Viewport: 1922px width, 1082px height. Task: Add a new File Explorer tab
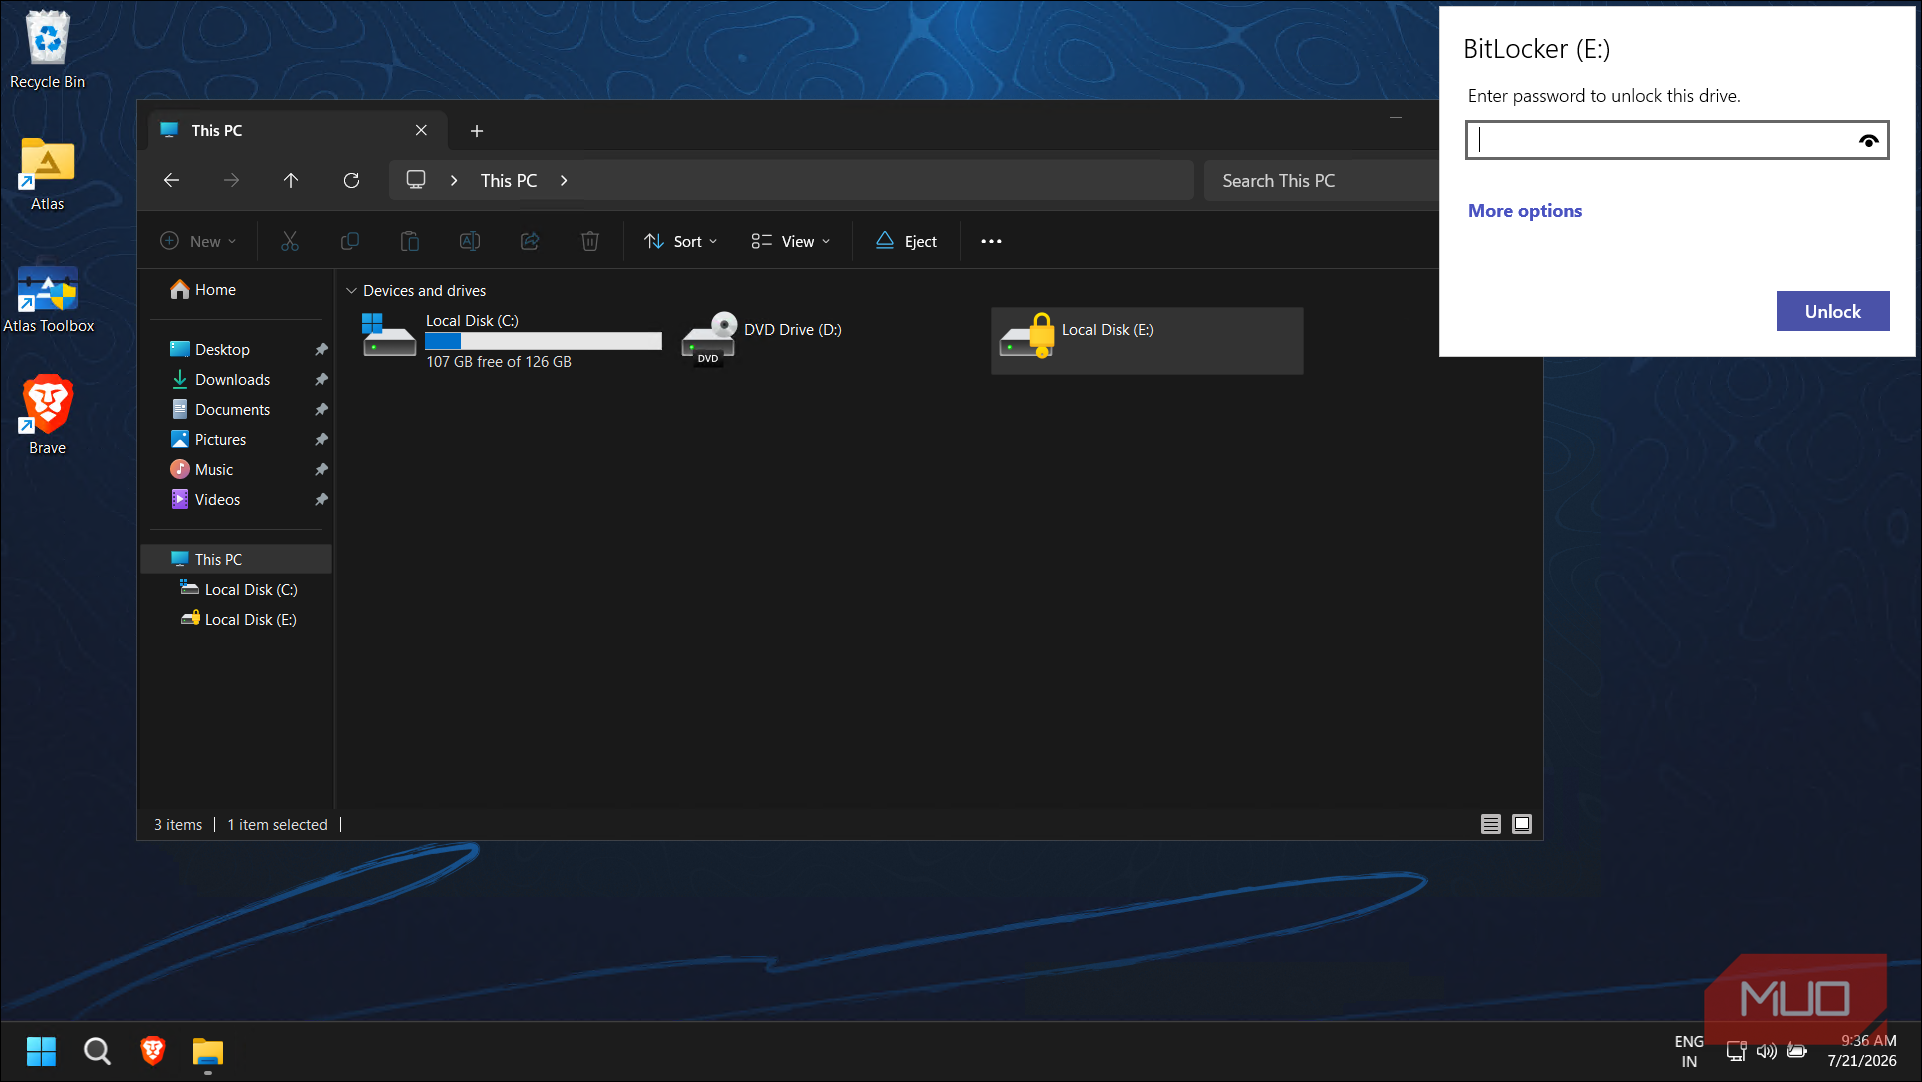pyautogui.click(x=477, y=131)
